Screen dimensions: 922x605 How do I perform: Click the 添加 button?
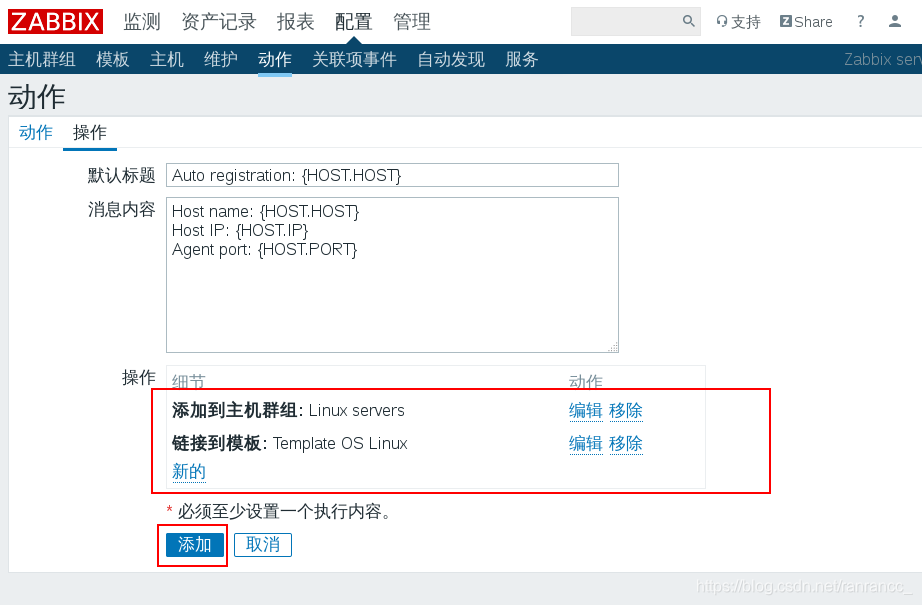click(x=195, y=544)
